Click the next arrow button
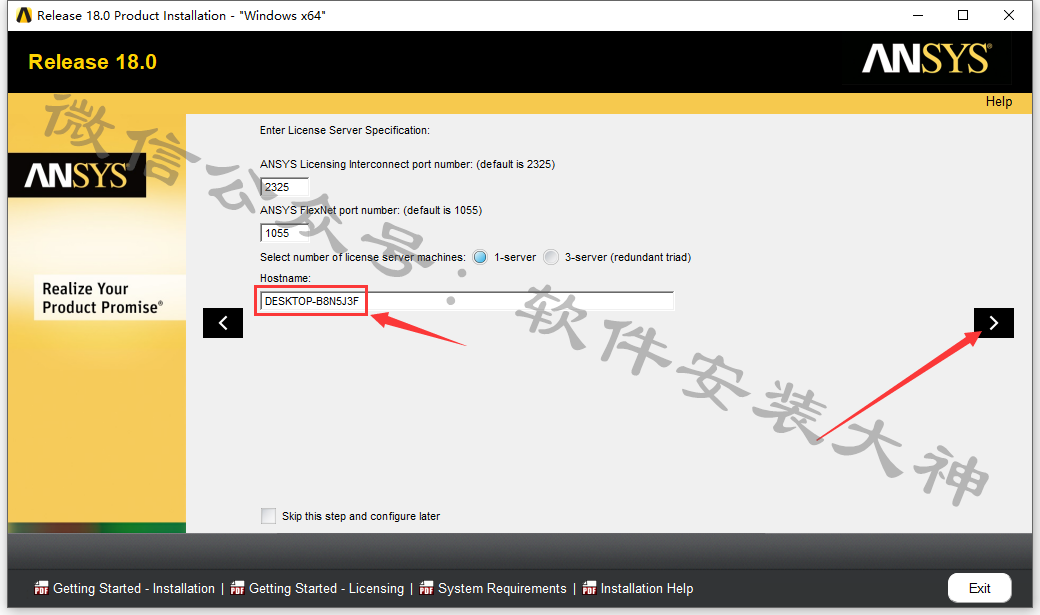This screenshot has width=1040, height=615. (994, 323)
